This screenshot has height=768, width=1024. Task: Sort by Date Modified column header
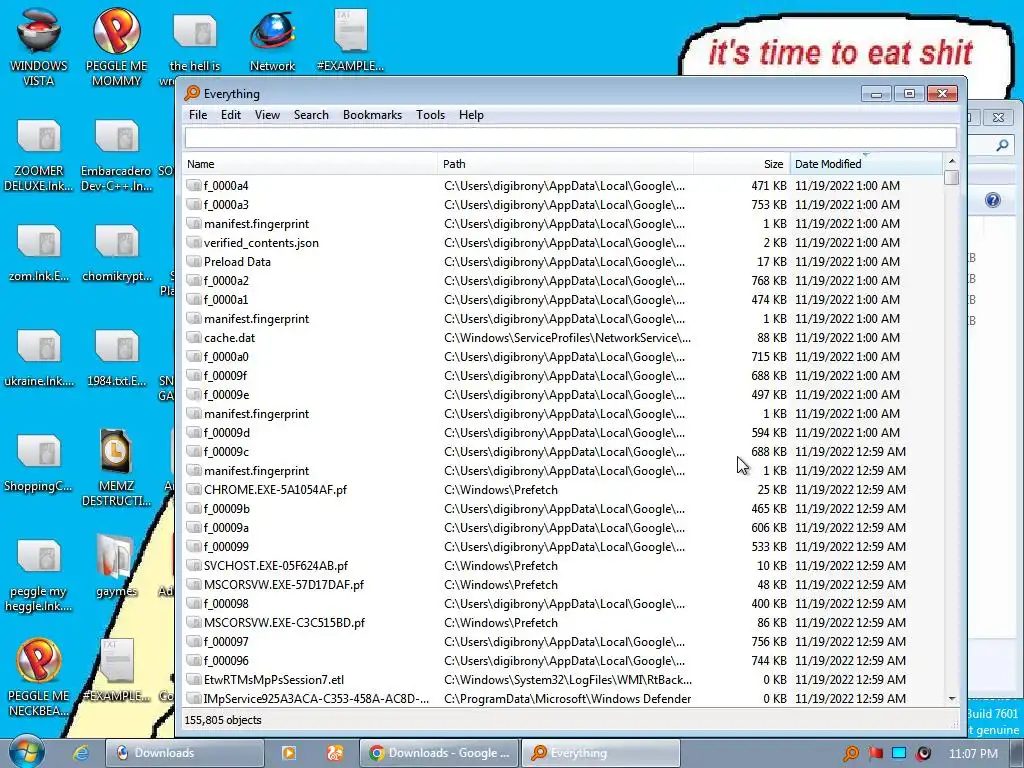[866, 164]
